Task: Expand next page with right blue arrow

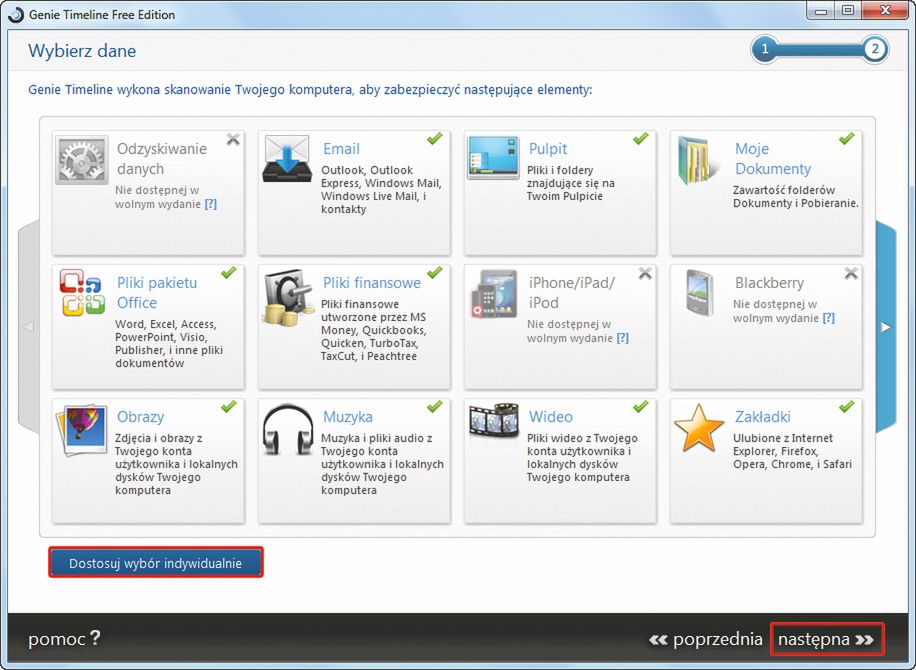Action: pyautogui.click(x=886, y=327)
